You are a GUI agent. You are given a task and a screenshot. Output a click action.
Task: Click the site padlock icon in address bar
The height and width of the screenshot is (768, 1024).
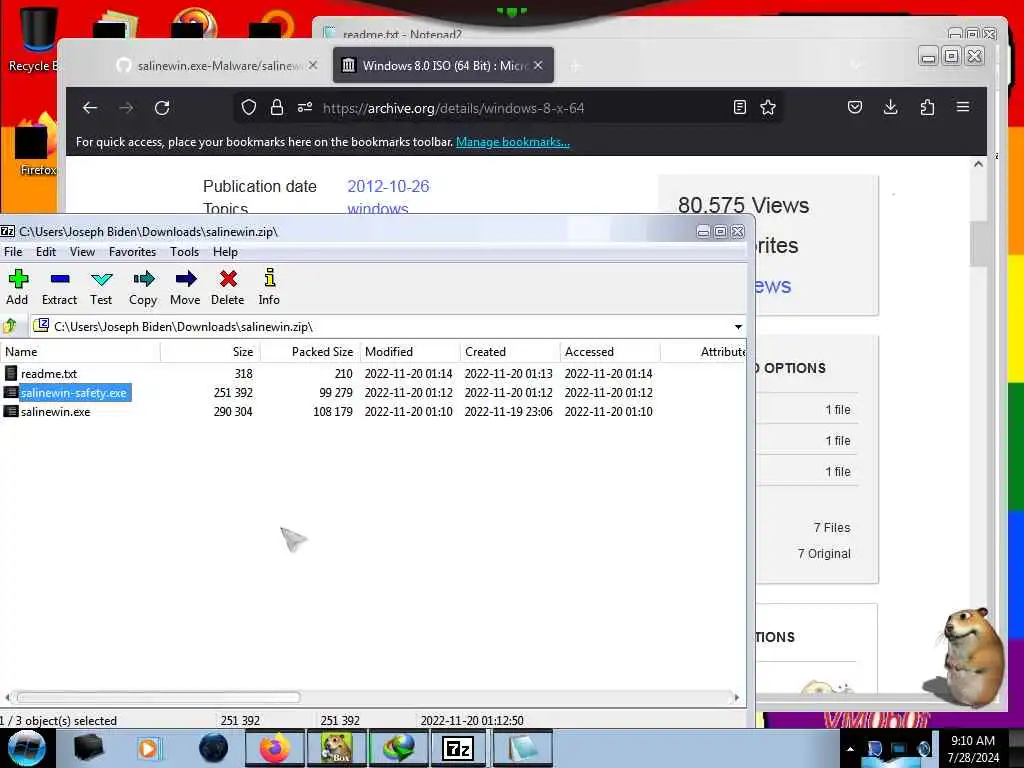pyautogui.click(x=277, y=107)
